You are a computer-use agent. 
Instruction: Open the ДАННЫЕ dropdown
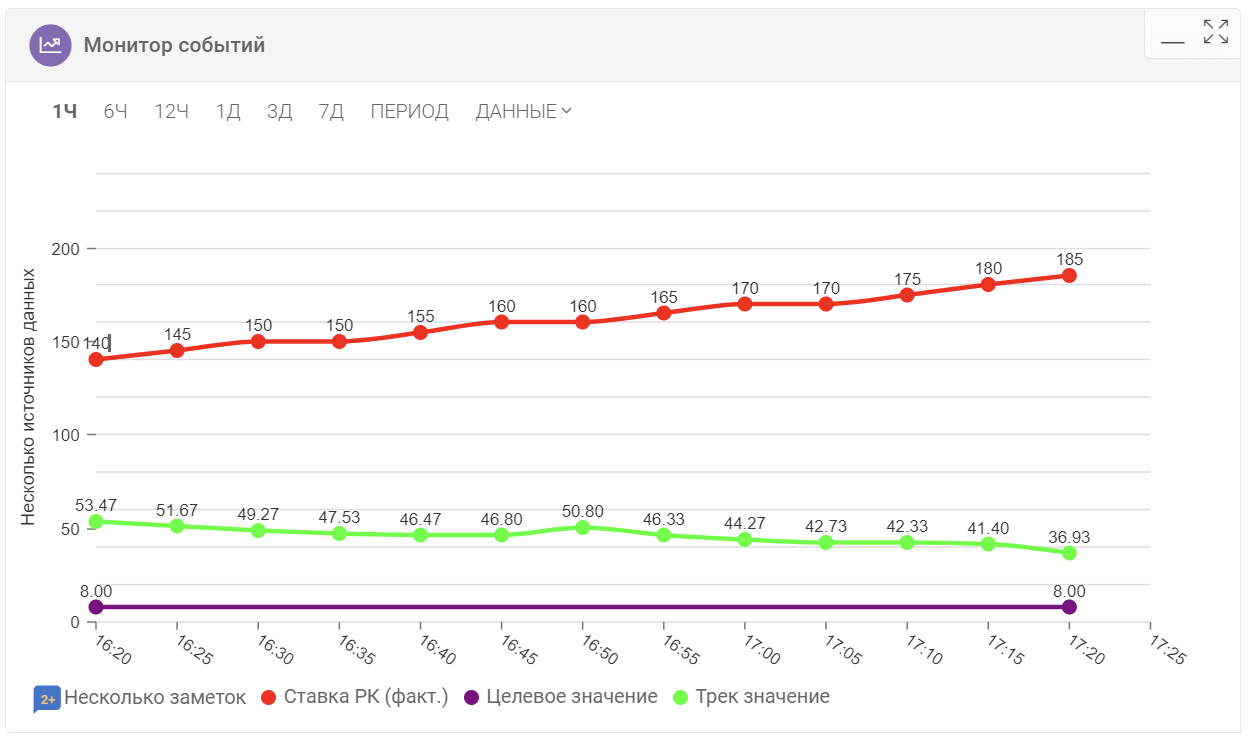coord(523,111)
